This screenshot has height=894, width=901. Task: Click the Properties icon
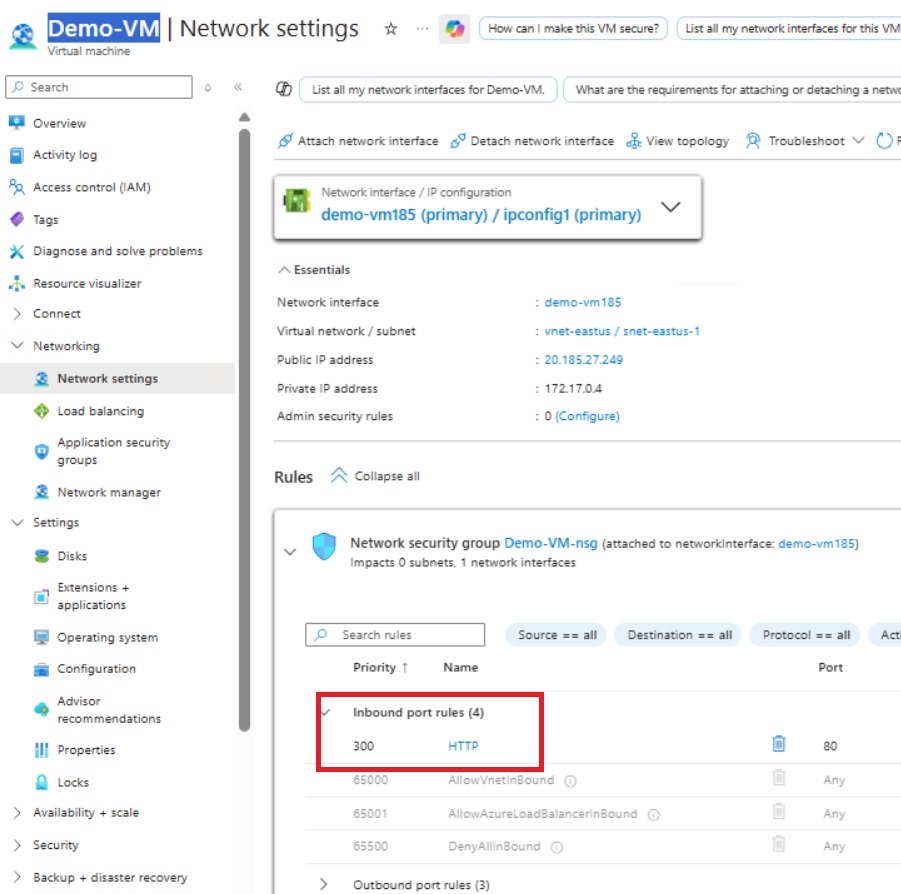click(x=41, y=750)
